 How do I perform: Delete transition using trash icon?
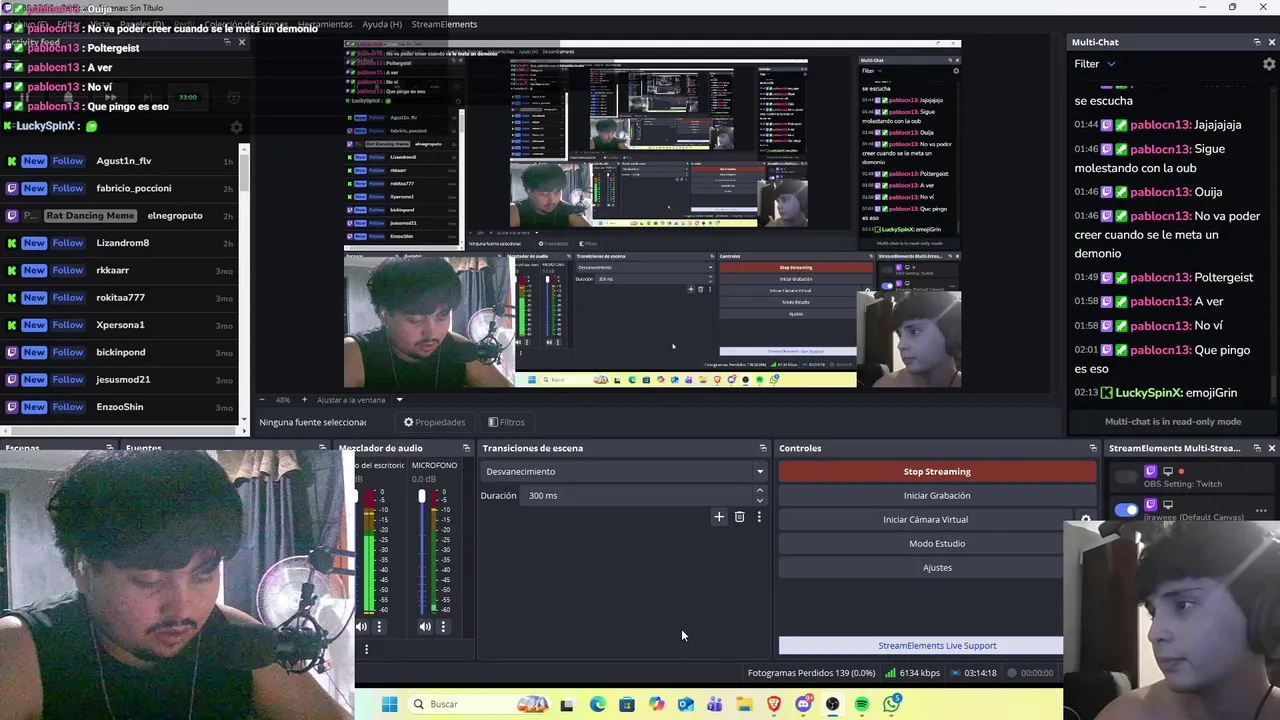(x=739, y=517)
